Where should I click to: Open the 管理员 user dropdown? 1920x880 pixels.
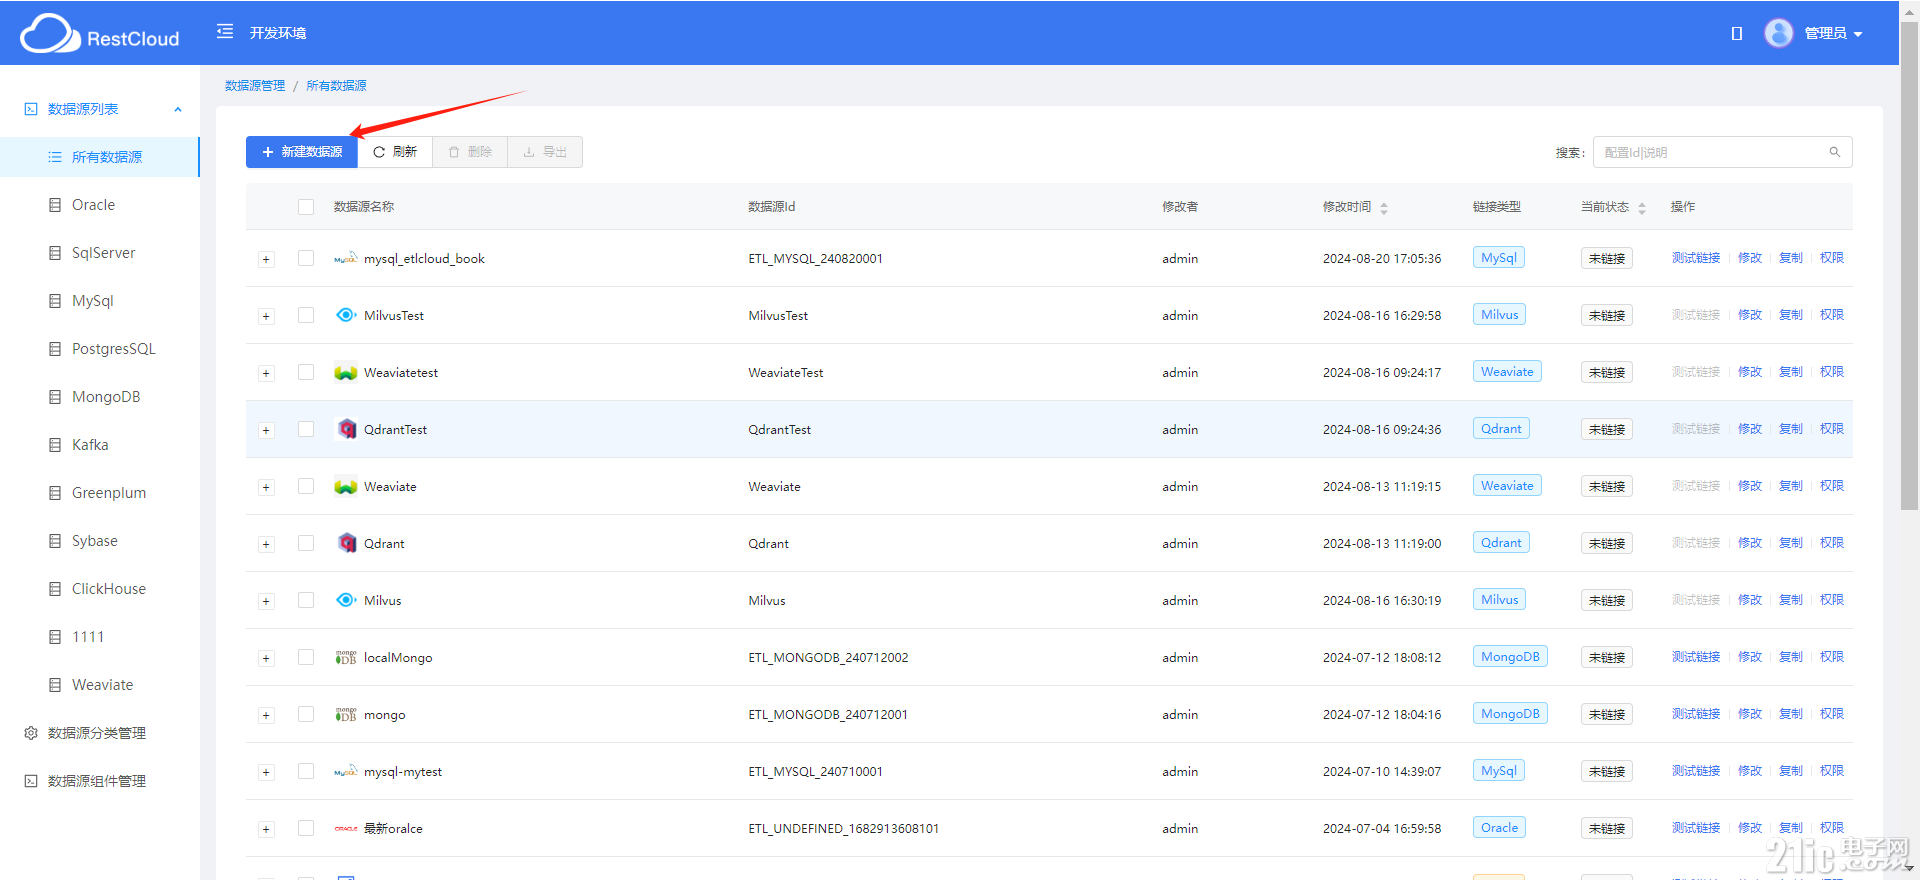coord(1833,33)
